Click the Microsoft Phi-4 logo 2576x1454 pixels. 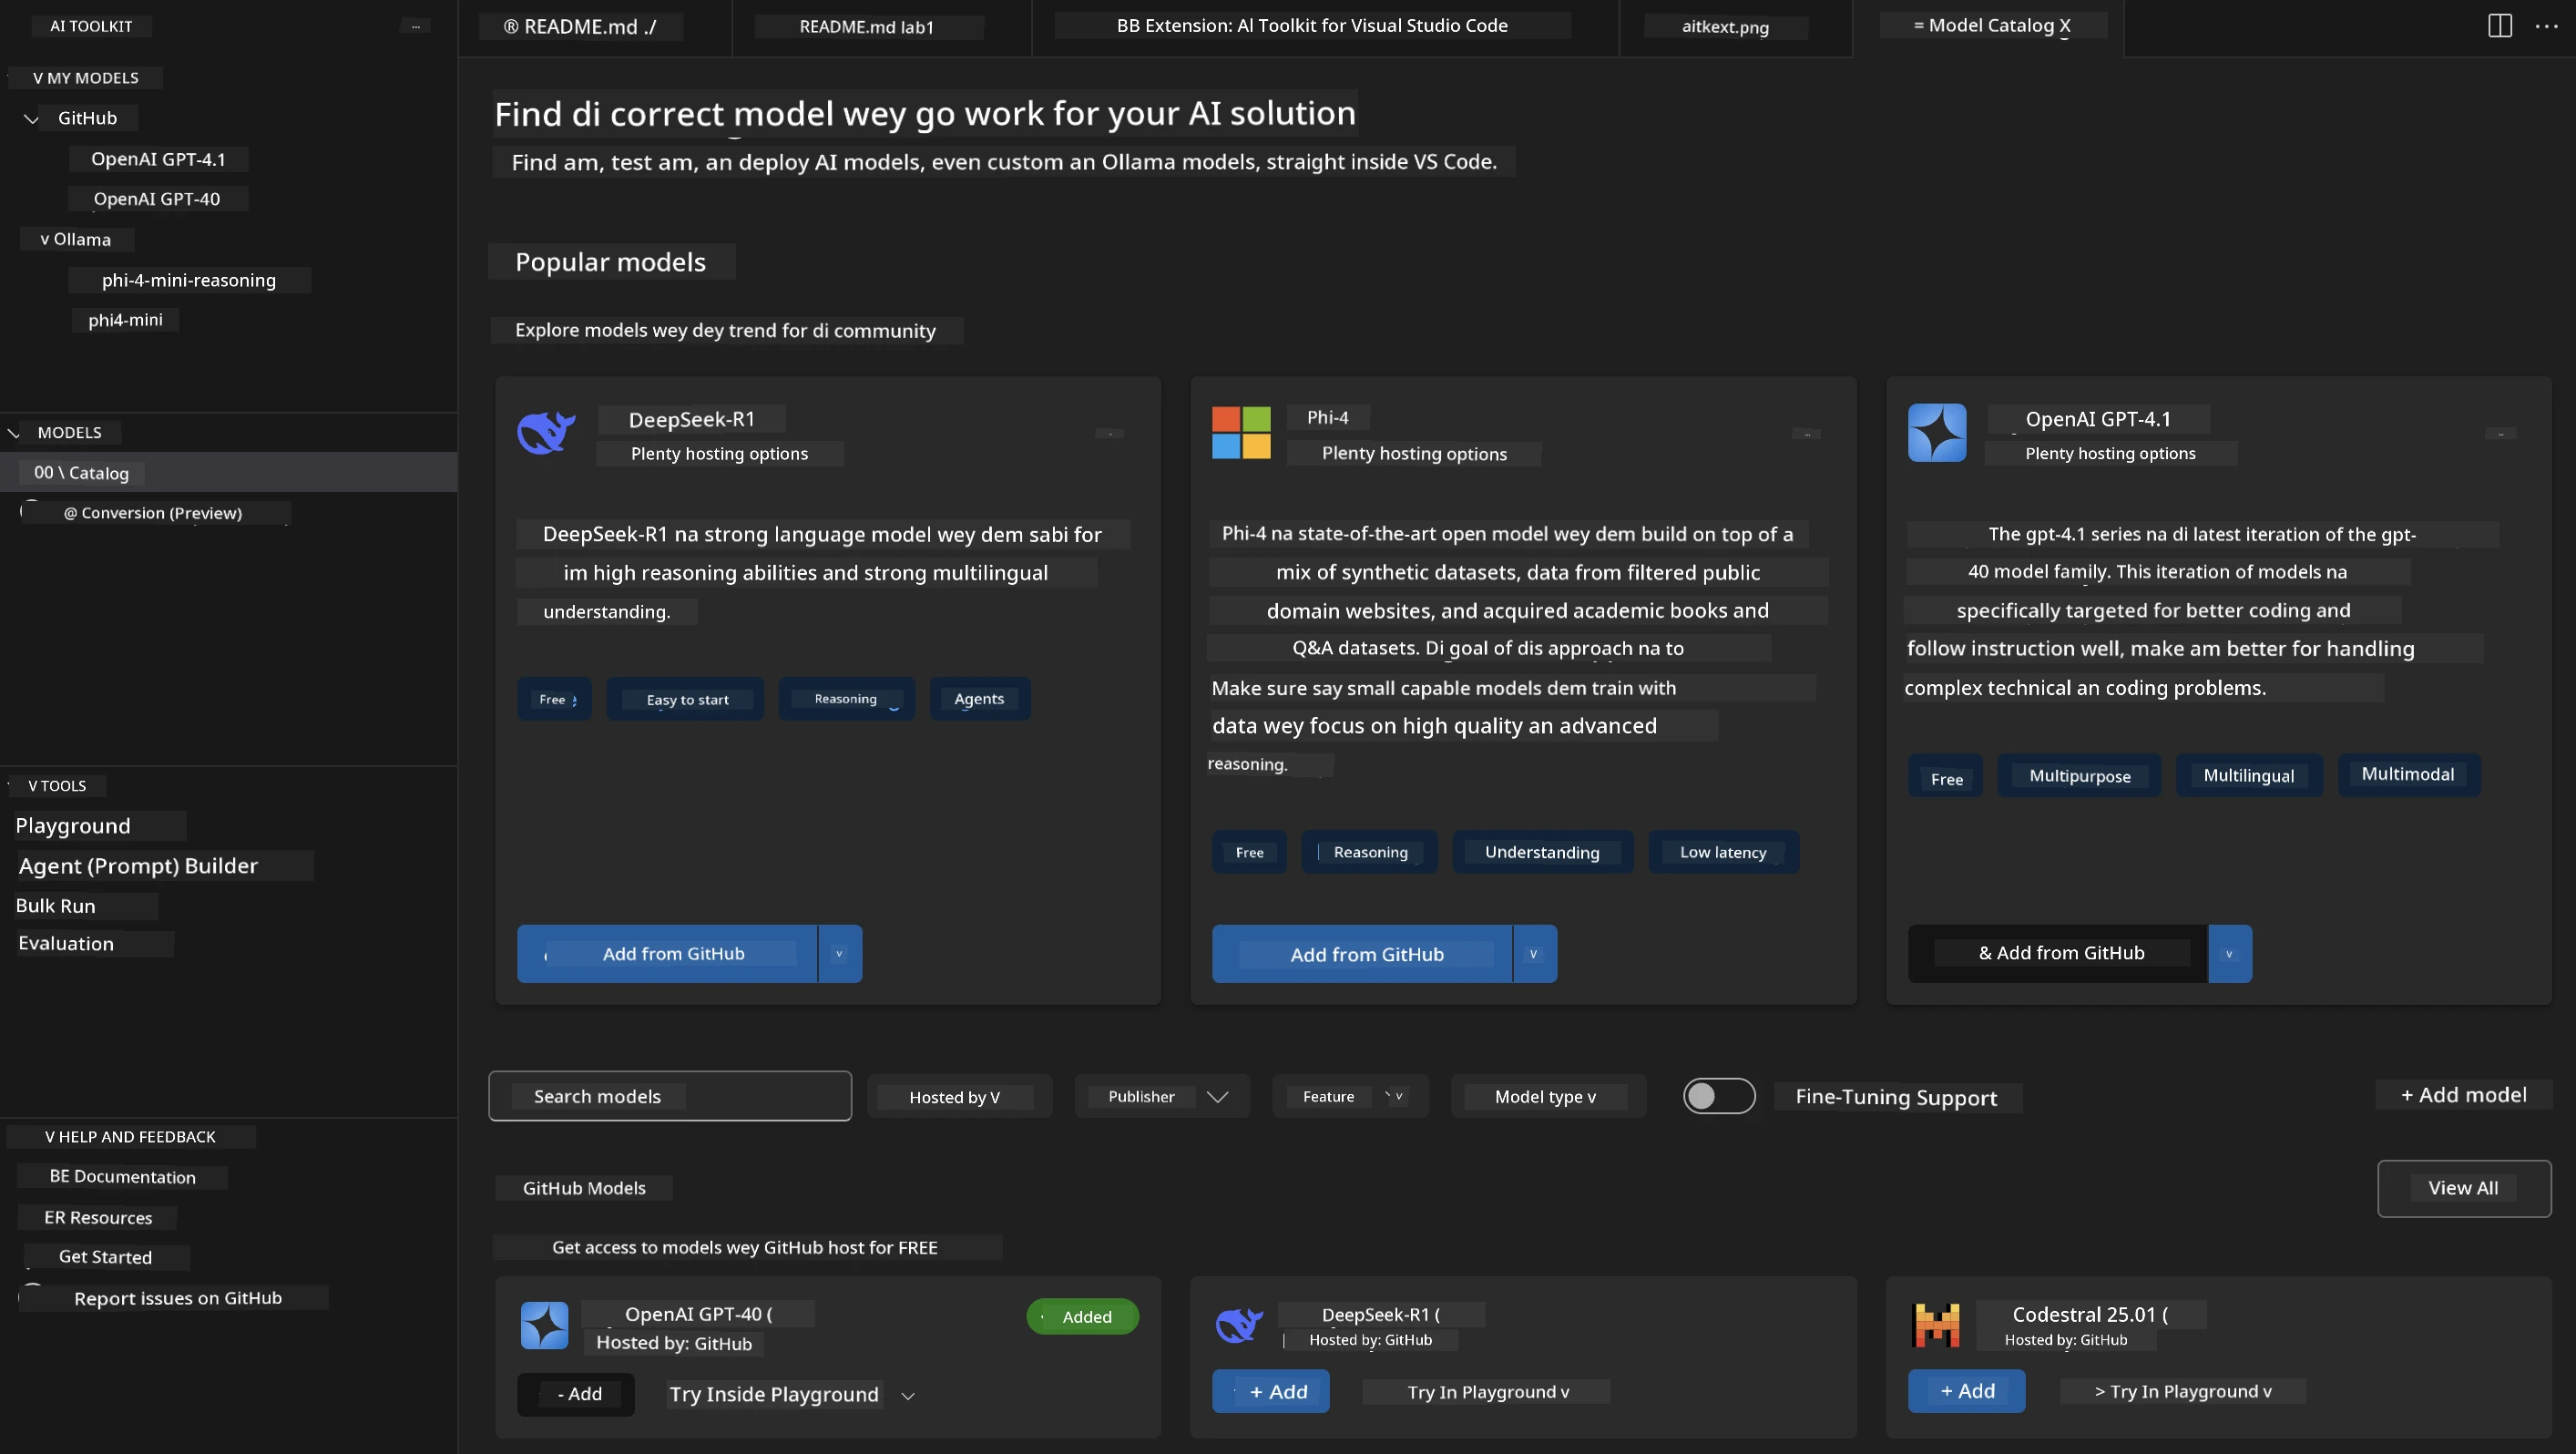click(1241, 433)
